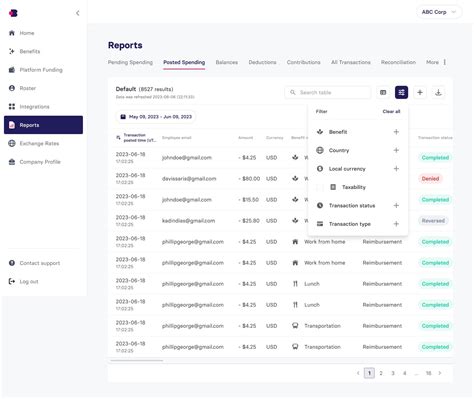474x399 pixels.
Task: Go to page 2 in pagination
Action: 381,373
